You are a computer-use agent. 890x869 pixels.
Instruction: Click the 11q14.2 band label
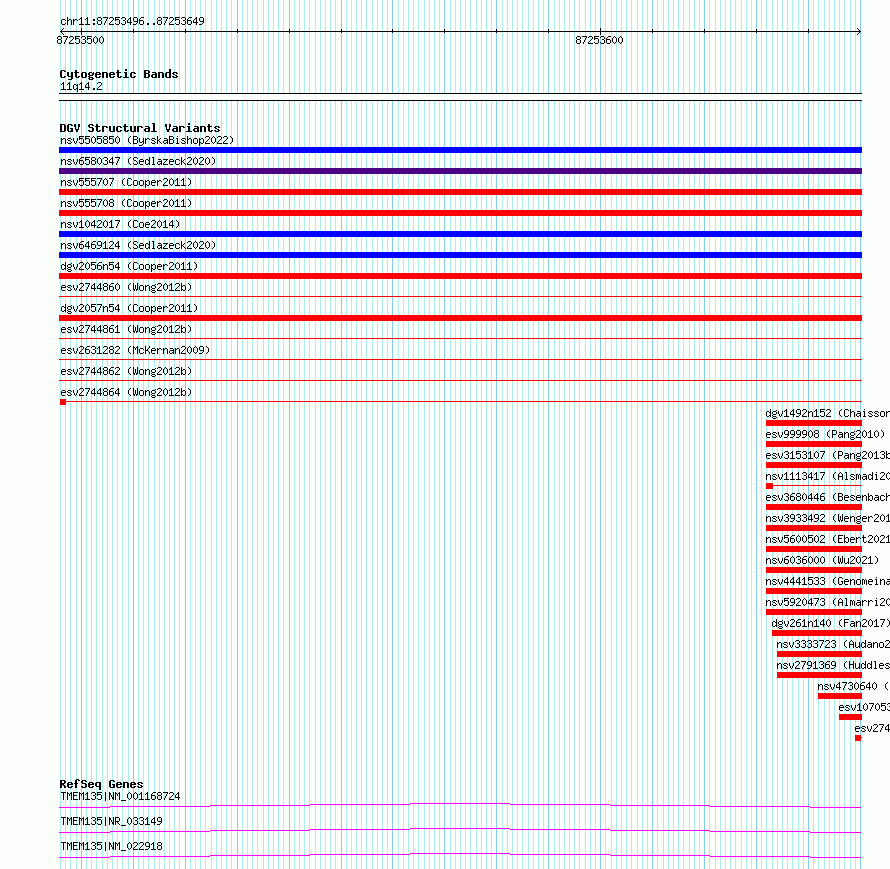pos(81,86)
